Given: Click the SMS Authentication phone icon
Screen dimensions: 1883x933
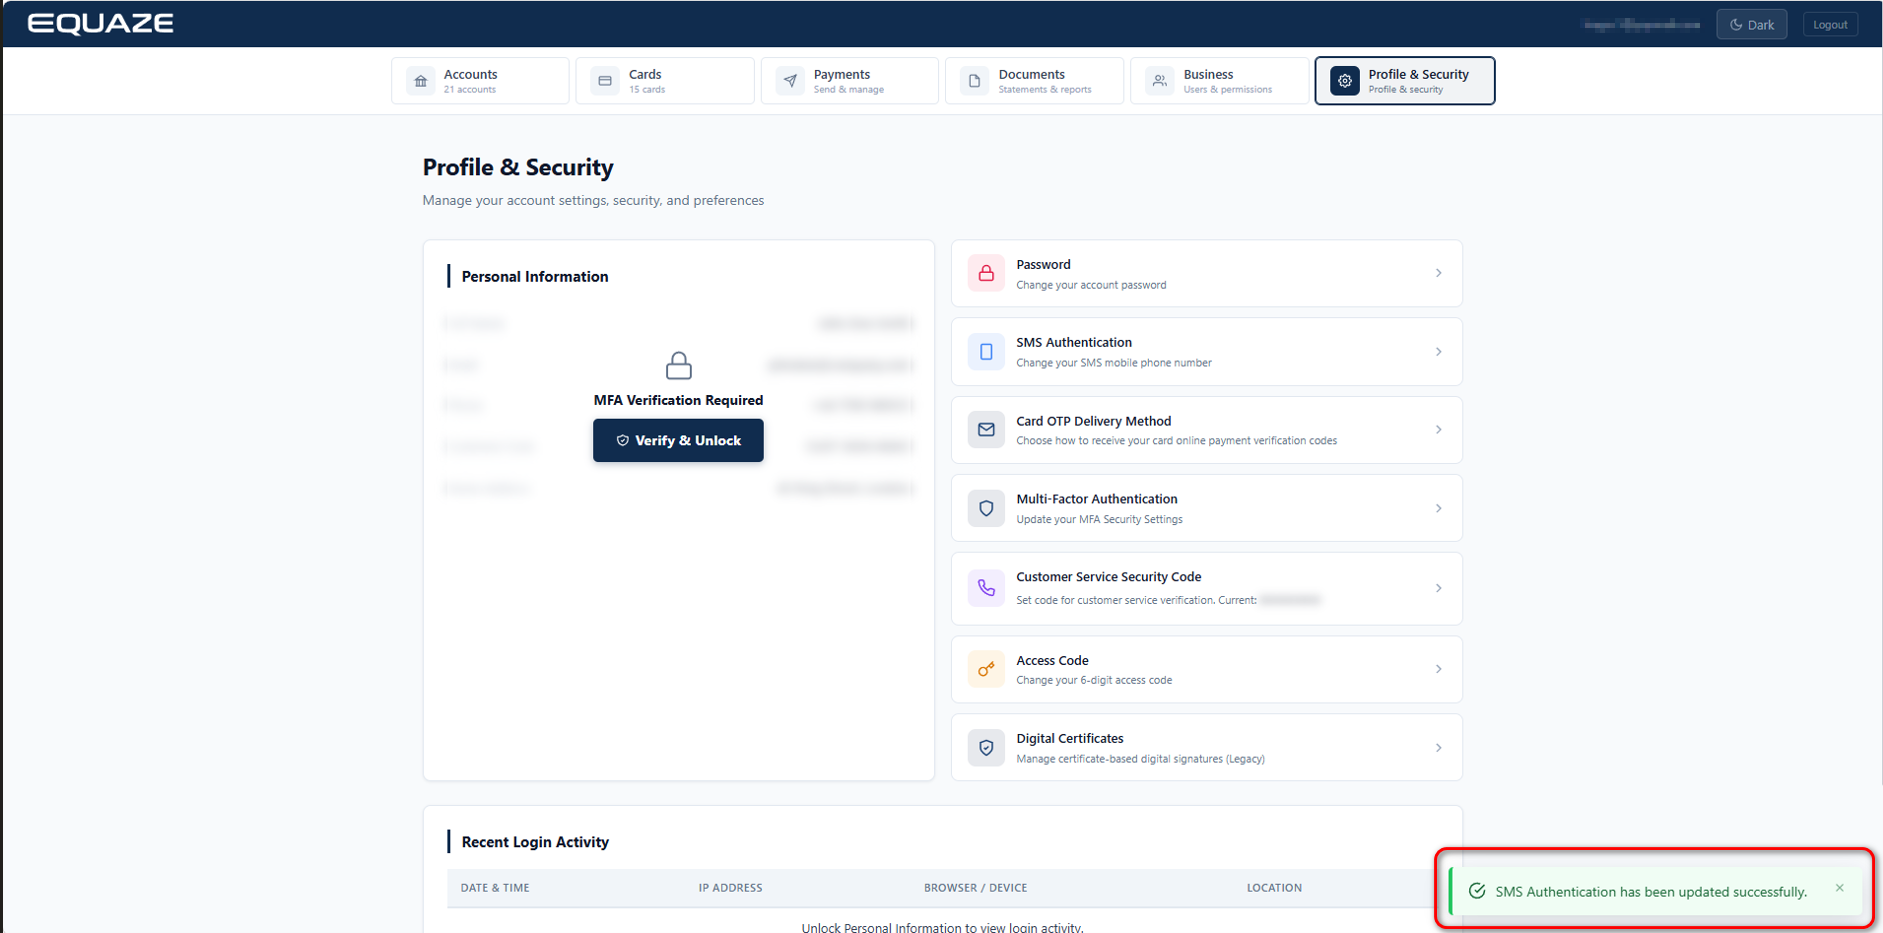Looking at the screenshot, I should point(986,352).
